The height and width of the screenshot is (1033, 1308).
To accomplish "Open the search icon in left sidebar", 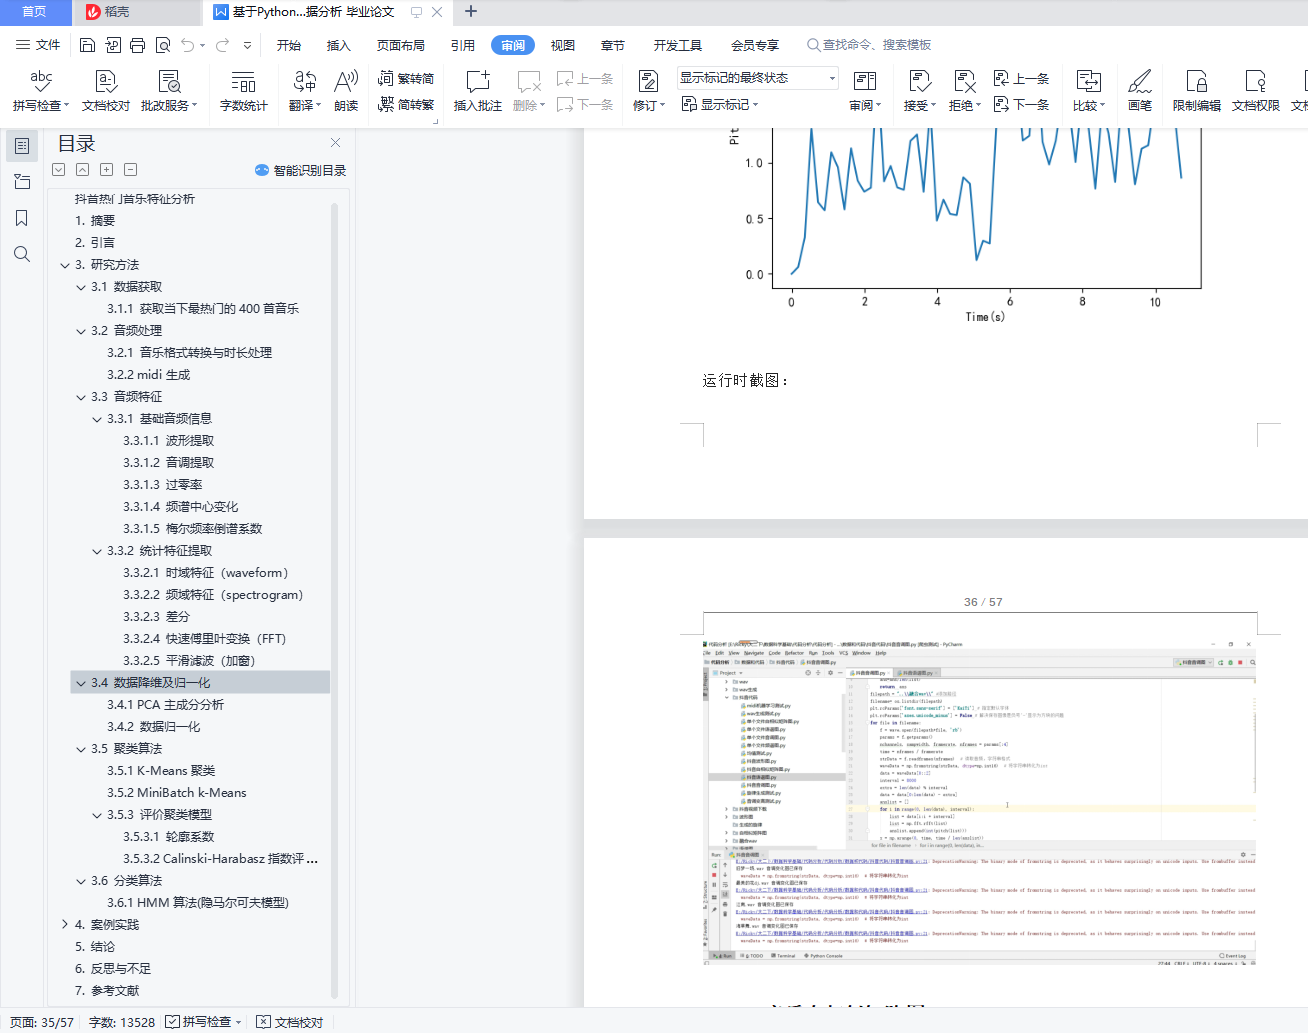I will pos(22,254).
